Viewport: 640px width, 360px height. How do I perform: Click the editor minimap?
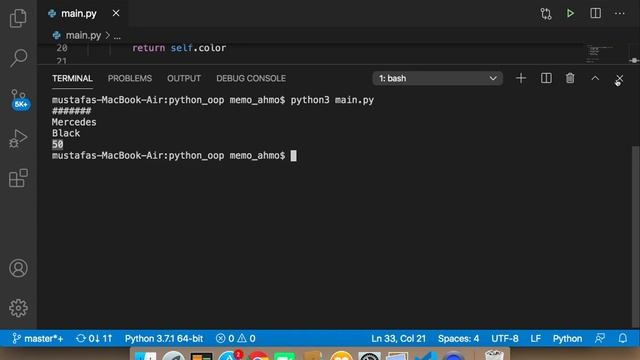click(x=600, y=54)
